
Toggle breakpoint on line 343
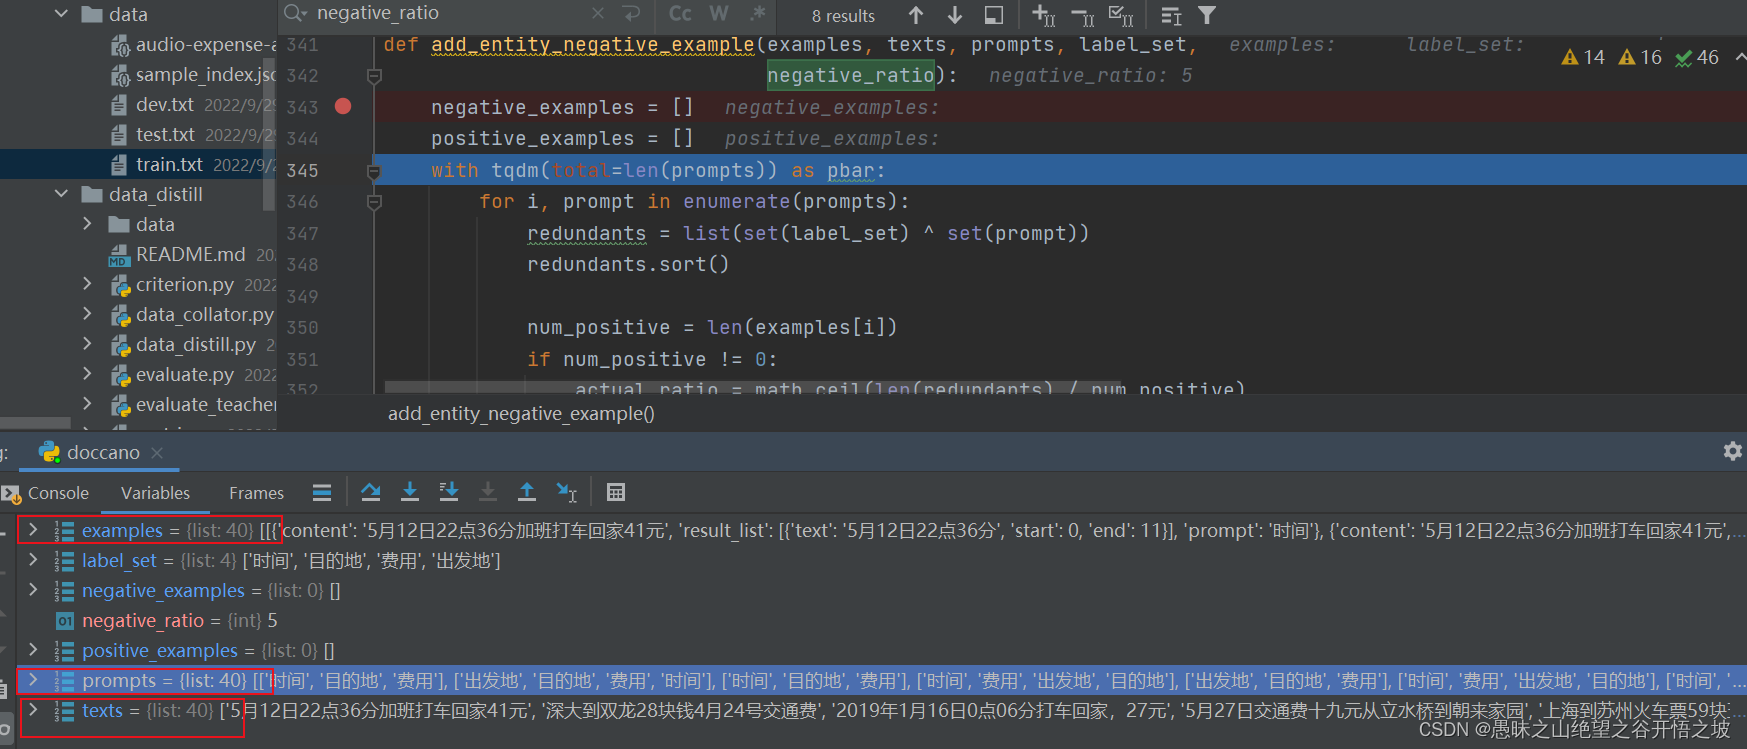(343, 106)
